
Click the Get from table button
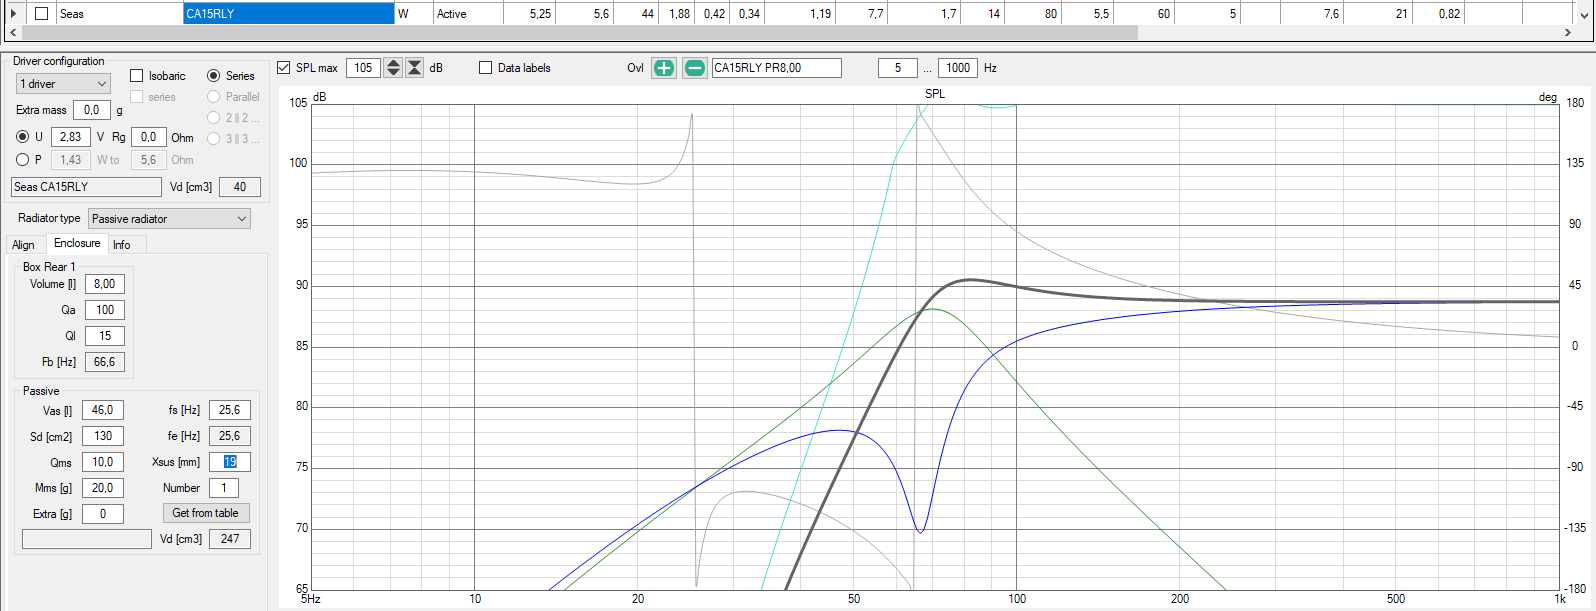click(206, 513)
